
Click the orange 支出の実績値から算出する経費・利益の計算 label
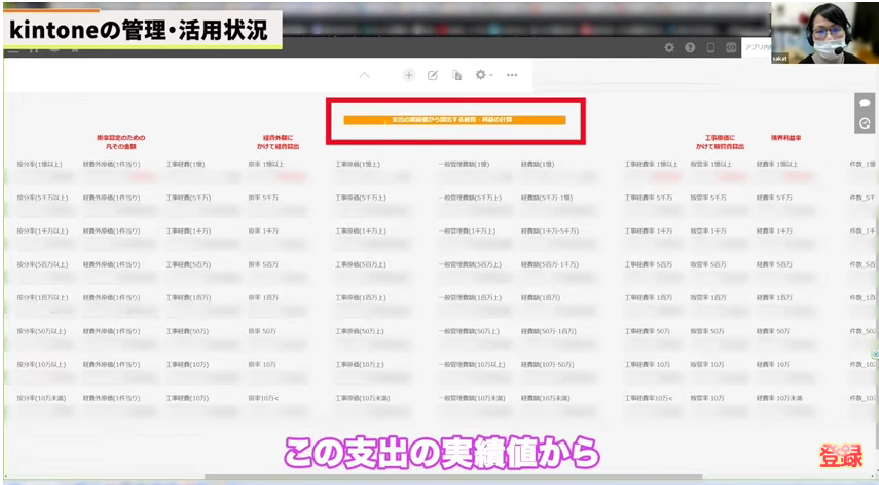(x=454, y=119)
